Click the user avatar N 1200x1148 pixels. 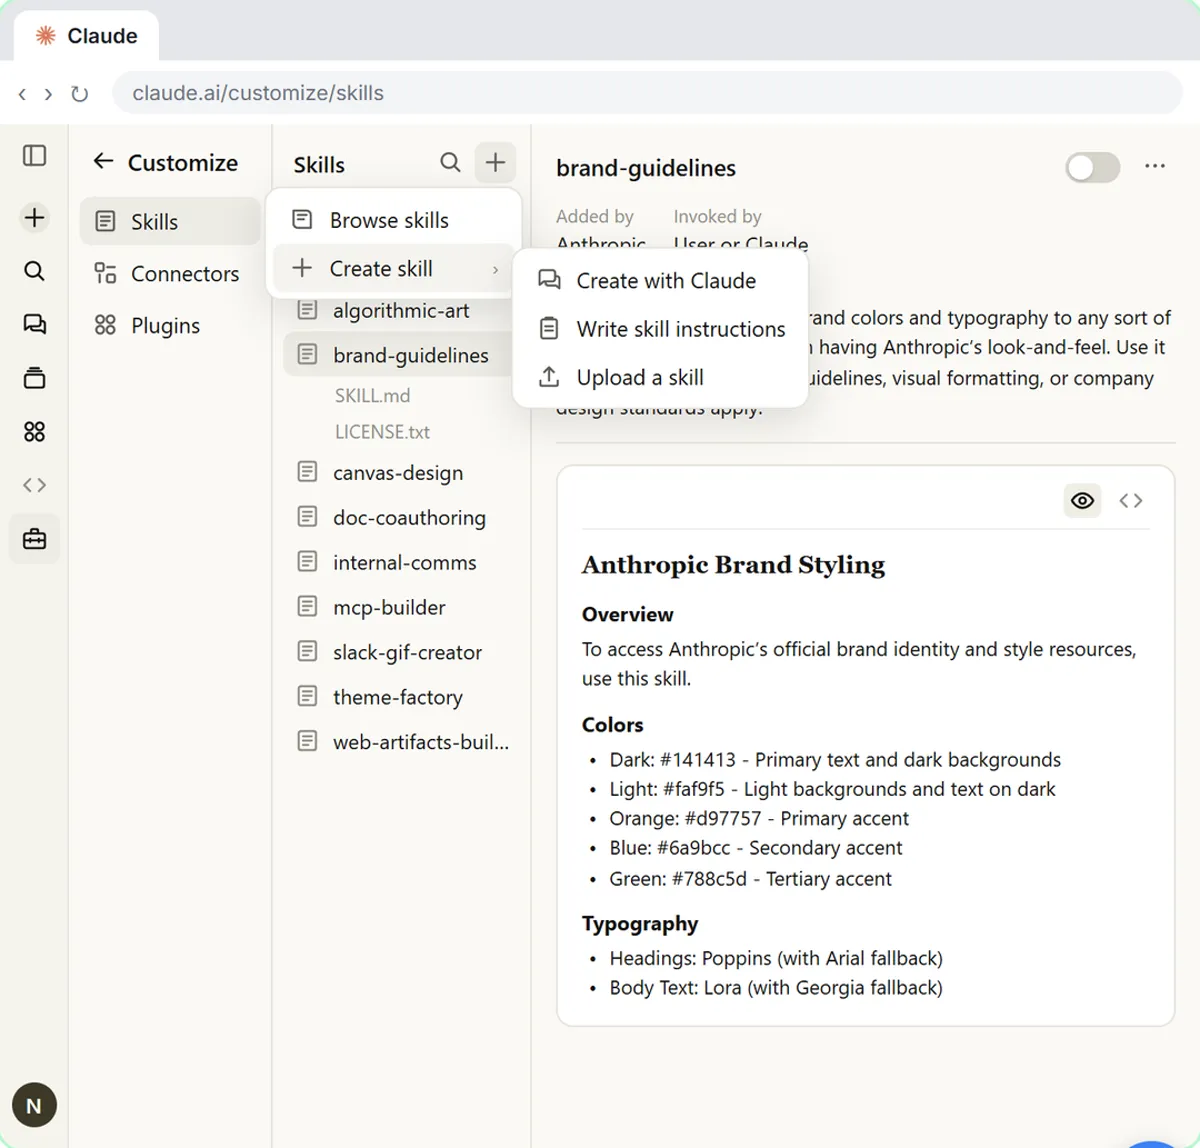tap(34, 1105)
